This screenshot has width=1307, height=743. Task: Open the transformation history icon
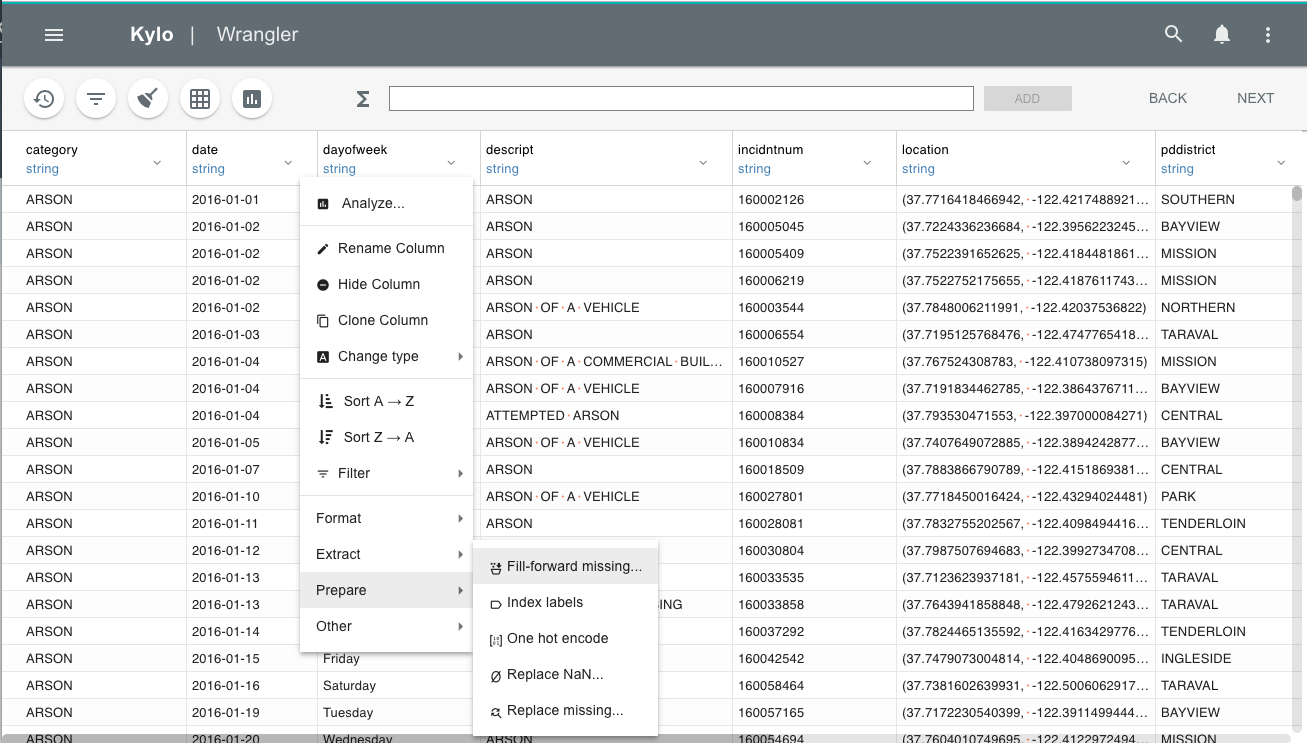pos(44,98)
